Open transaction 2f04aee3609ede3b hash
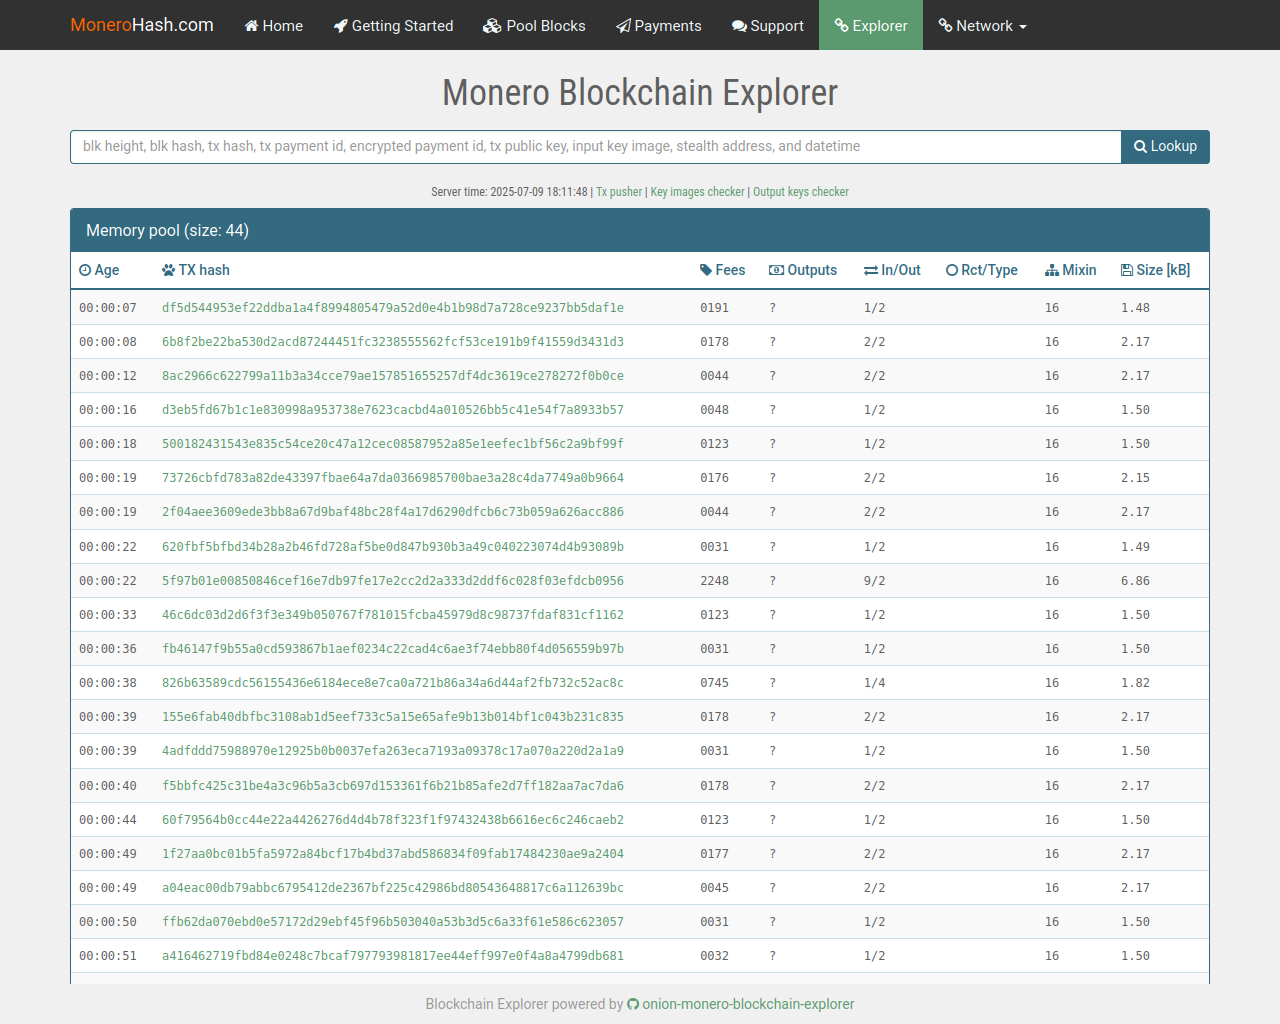Screen dimensions: 1280x1024 [x=393, y=512]
